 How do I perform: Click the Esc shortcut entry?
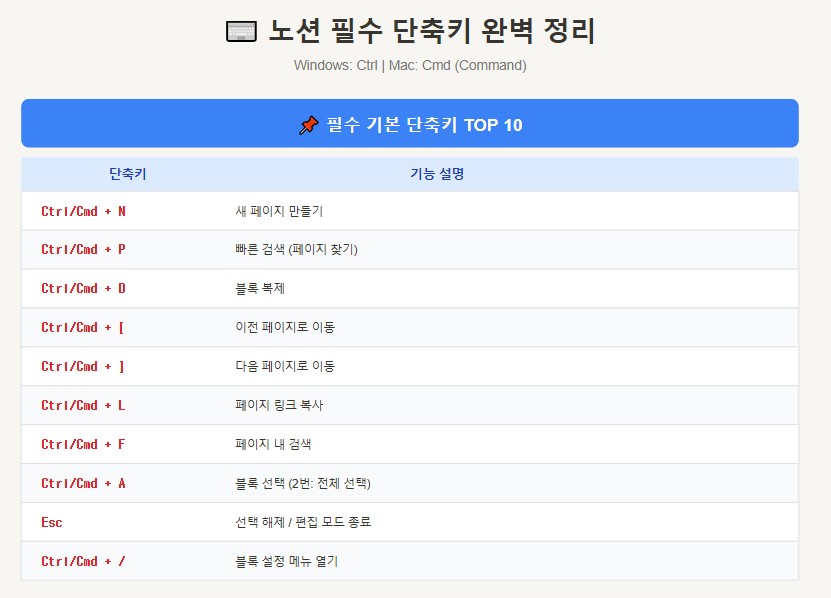[x=51, y=522]
